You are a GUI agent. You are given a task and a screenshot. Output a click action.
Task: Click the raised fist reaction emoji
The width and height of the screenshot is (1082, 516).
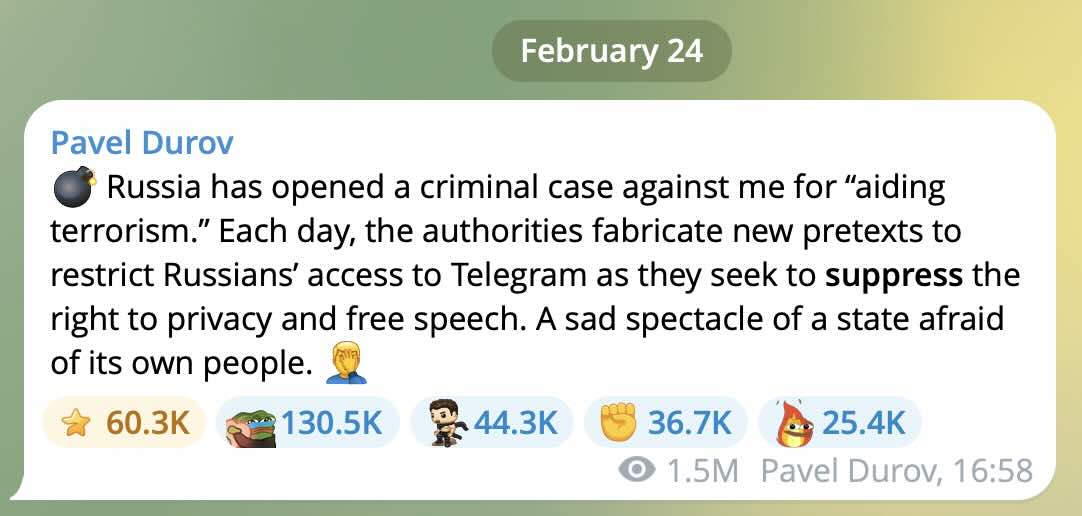point(619,423)
